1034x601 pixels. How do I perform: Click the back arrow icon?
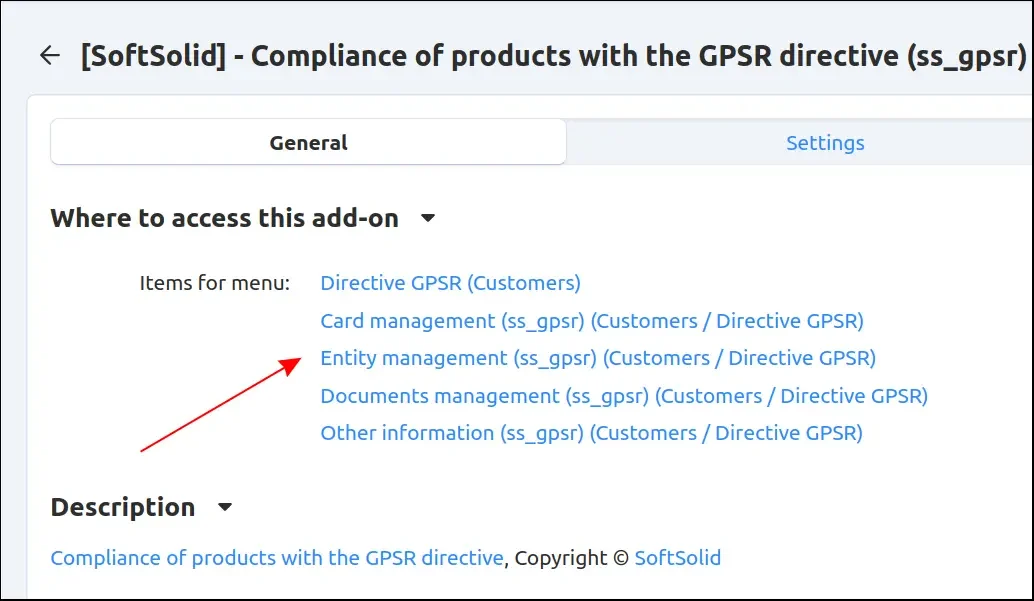tap(50, 56)
